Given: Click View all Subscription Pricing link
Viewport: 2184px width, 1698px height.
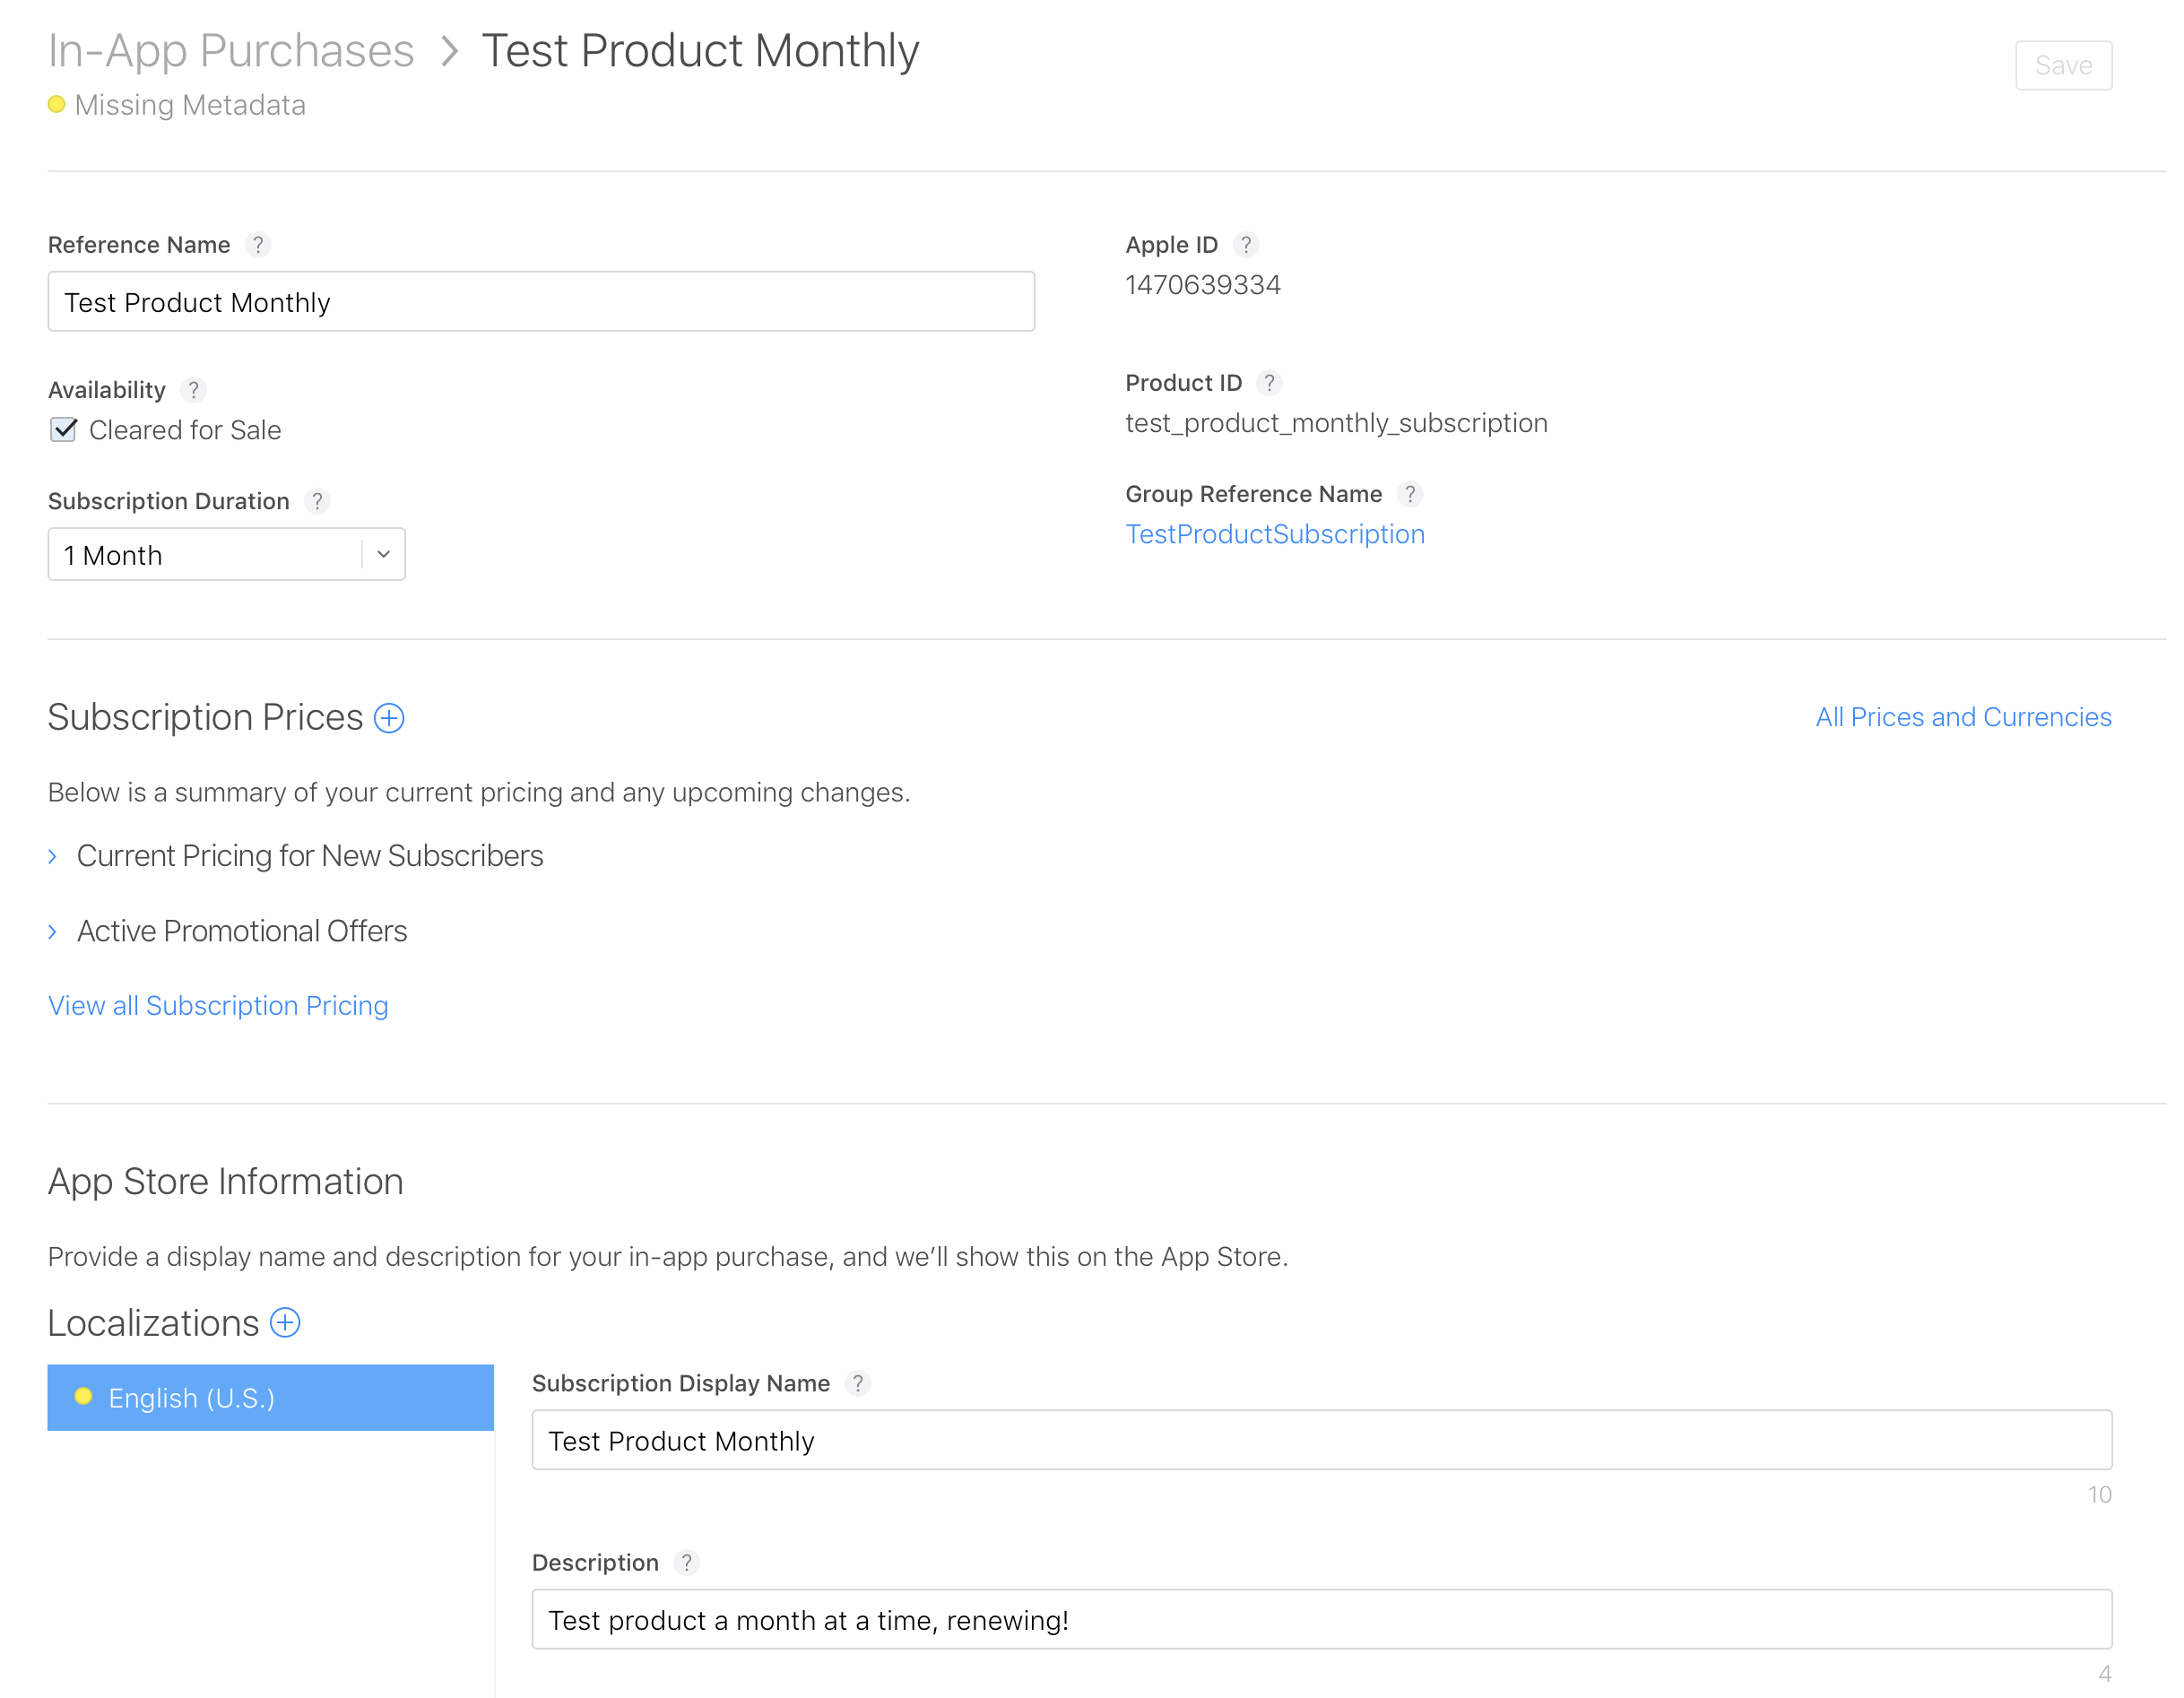Looking at the screenshot, I should (218, 1006).
